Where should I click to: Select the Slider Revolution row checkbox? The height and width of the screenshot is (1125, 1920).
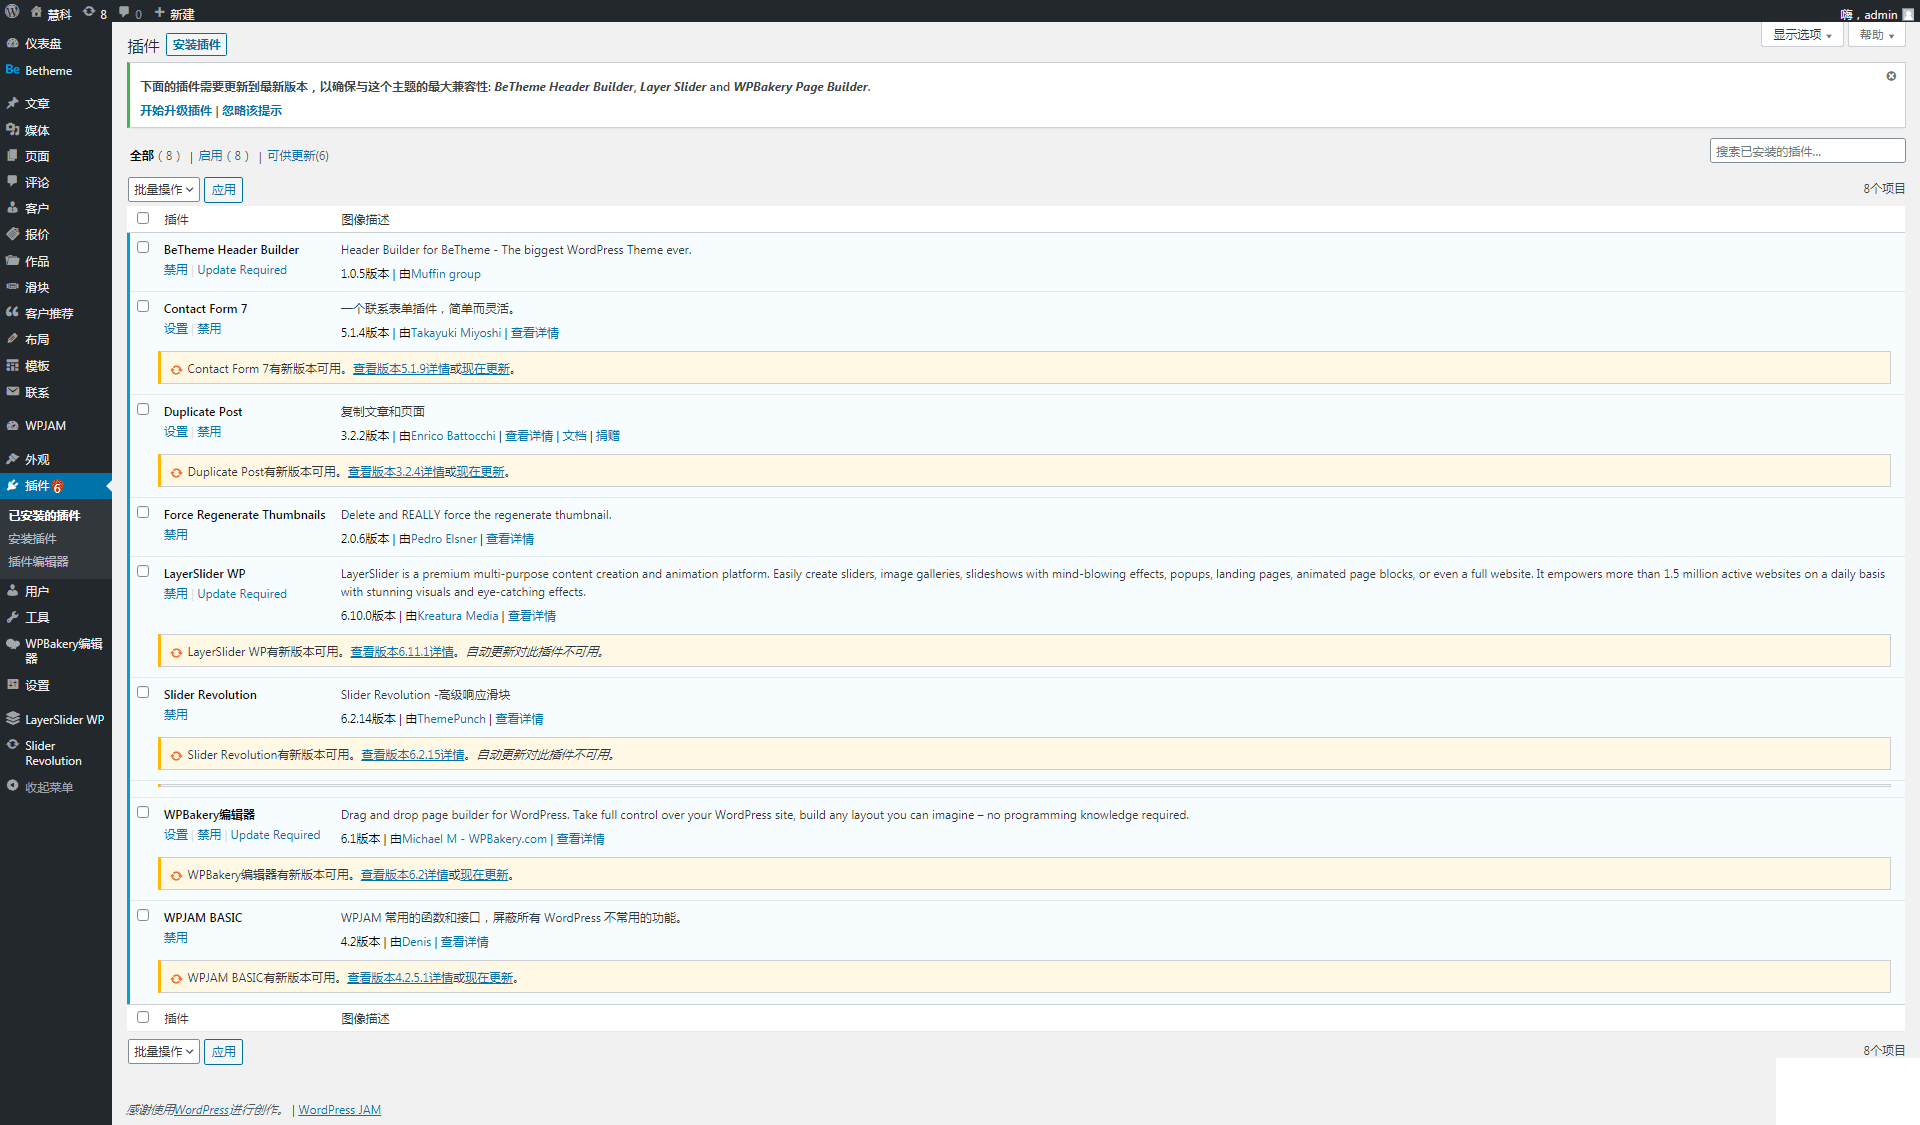tap(143, 692)
